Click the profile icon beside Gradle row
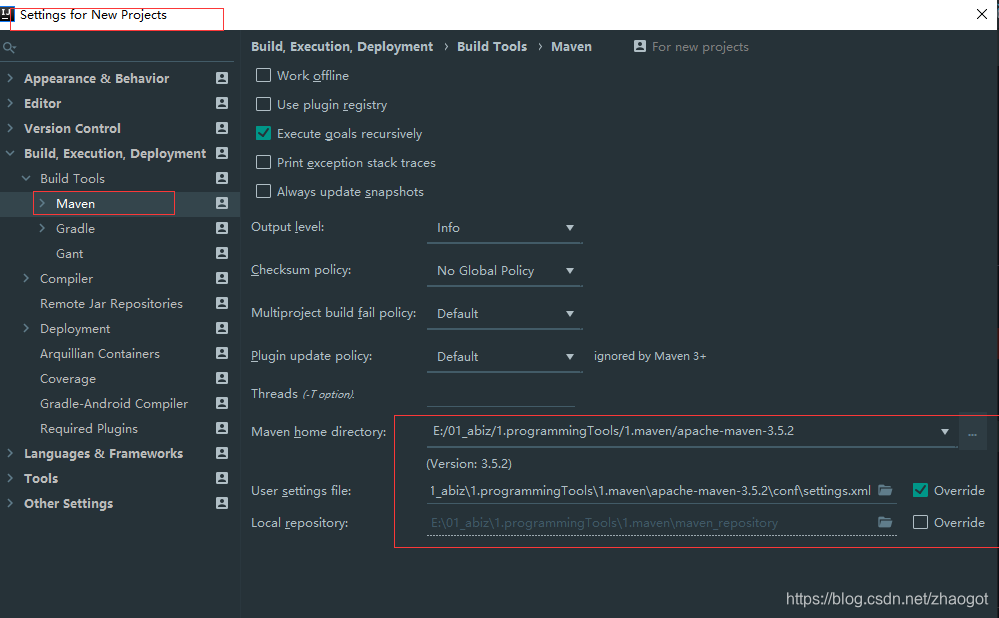This screenshot has height=618, width=999. click(222, 228)
